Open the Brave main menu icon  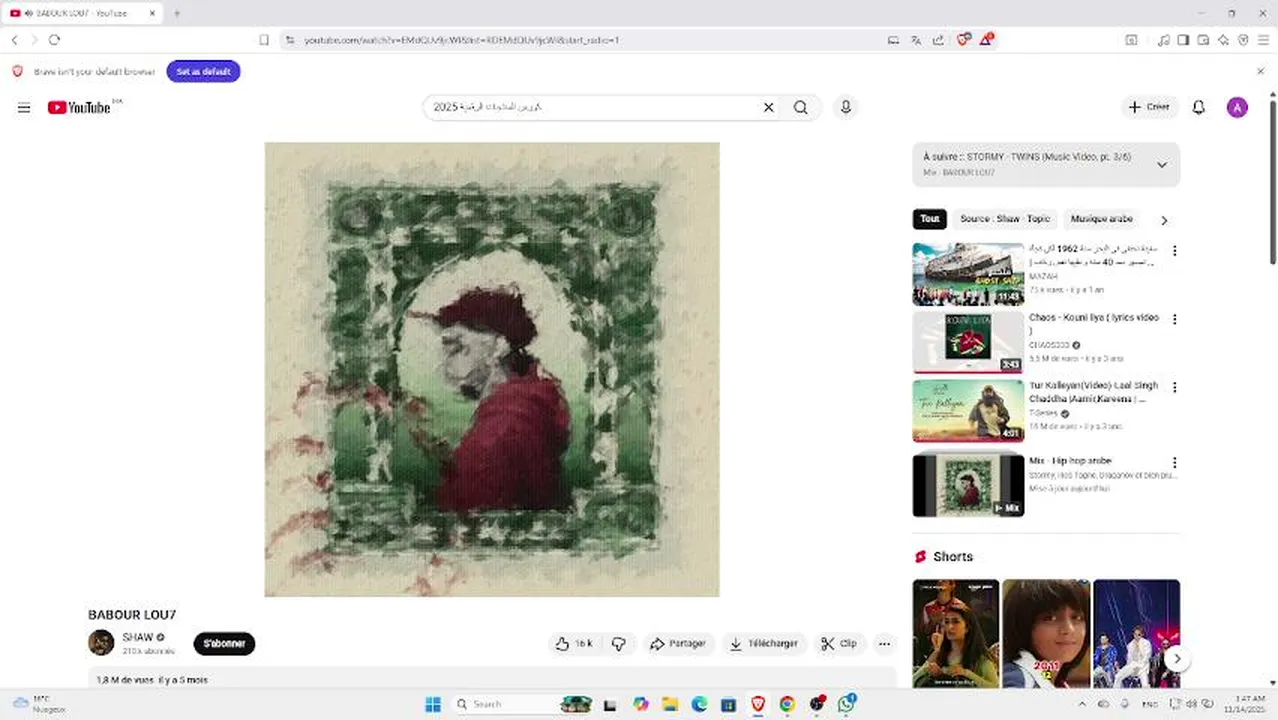coord(1264,40)
